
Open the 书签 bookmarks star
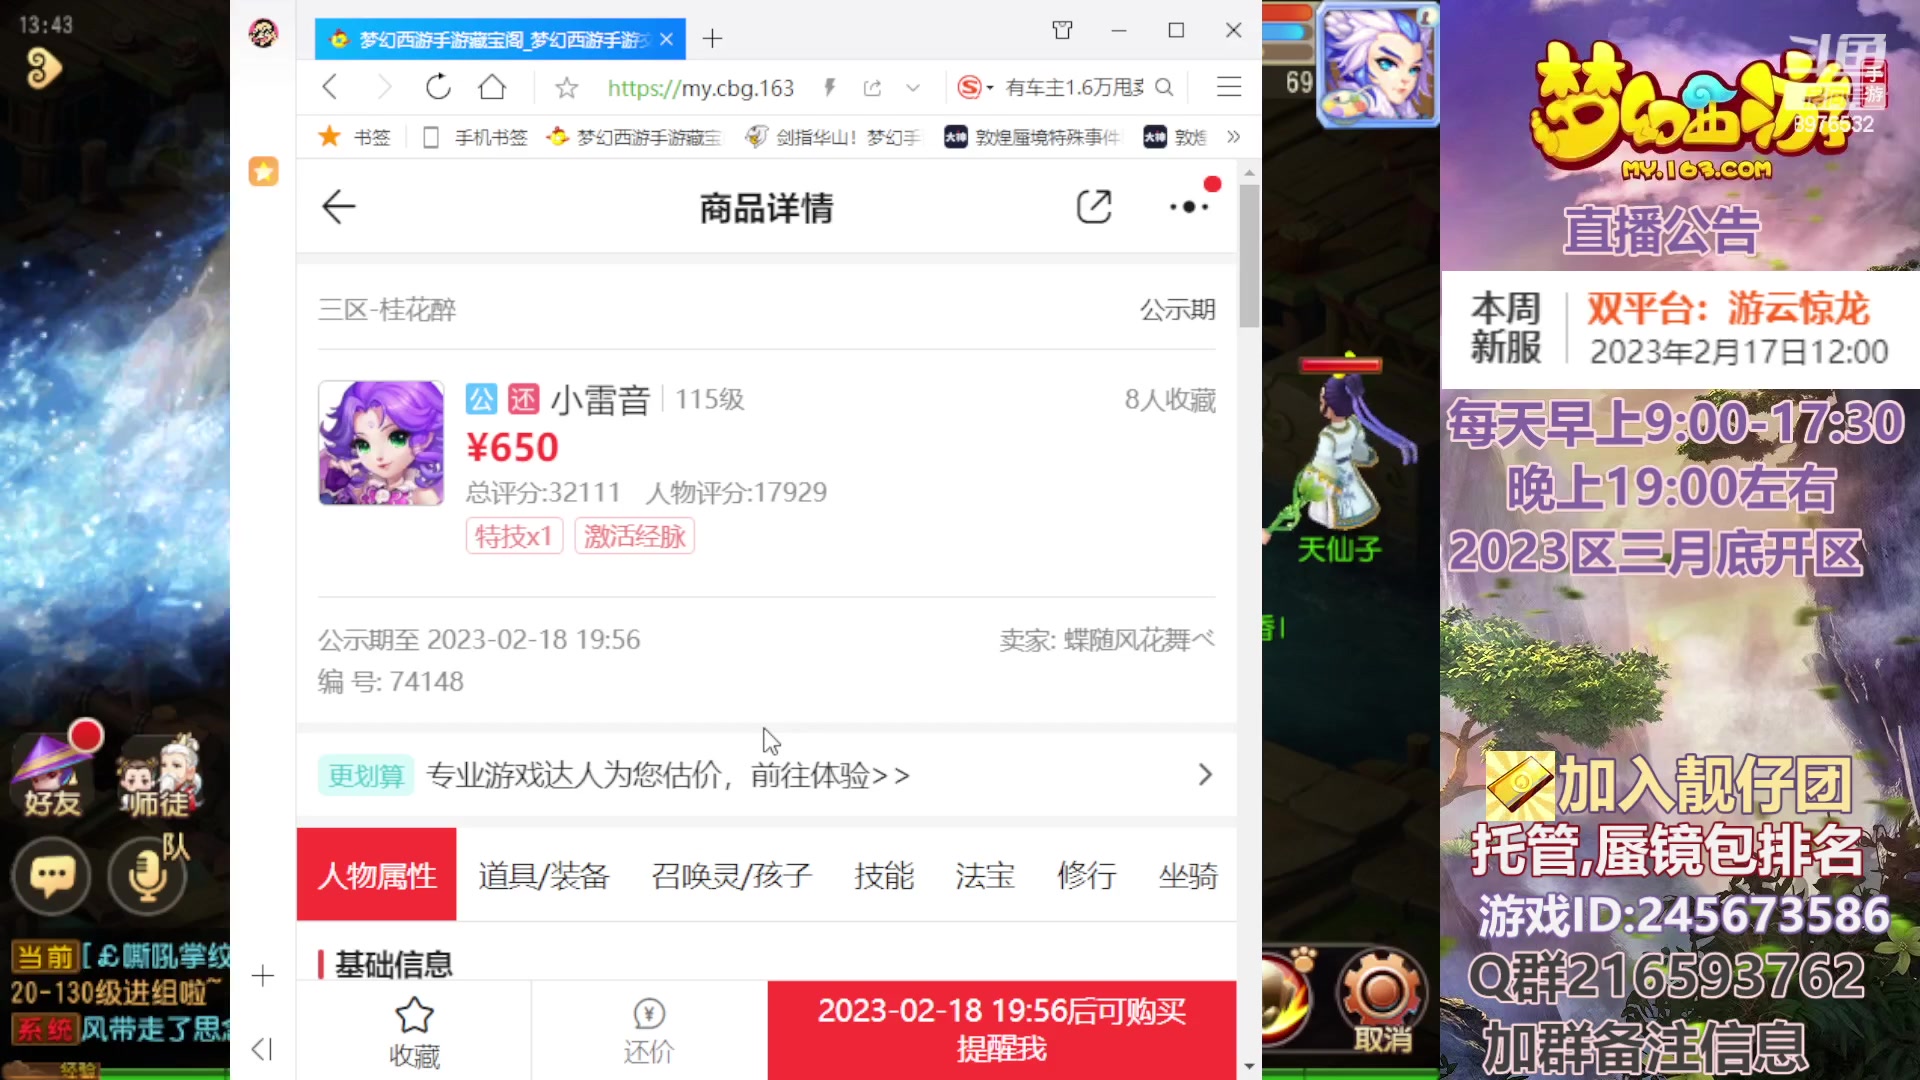click(353, 137)
